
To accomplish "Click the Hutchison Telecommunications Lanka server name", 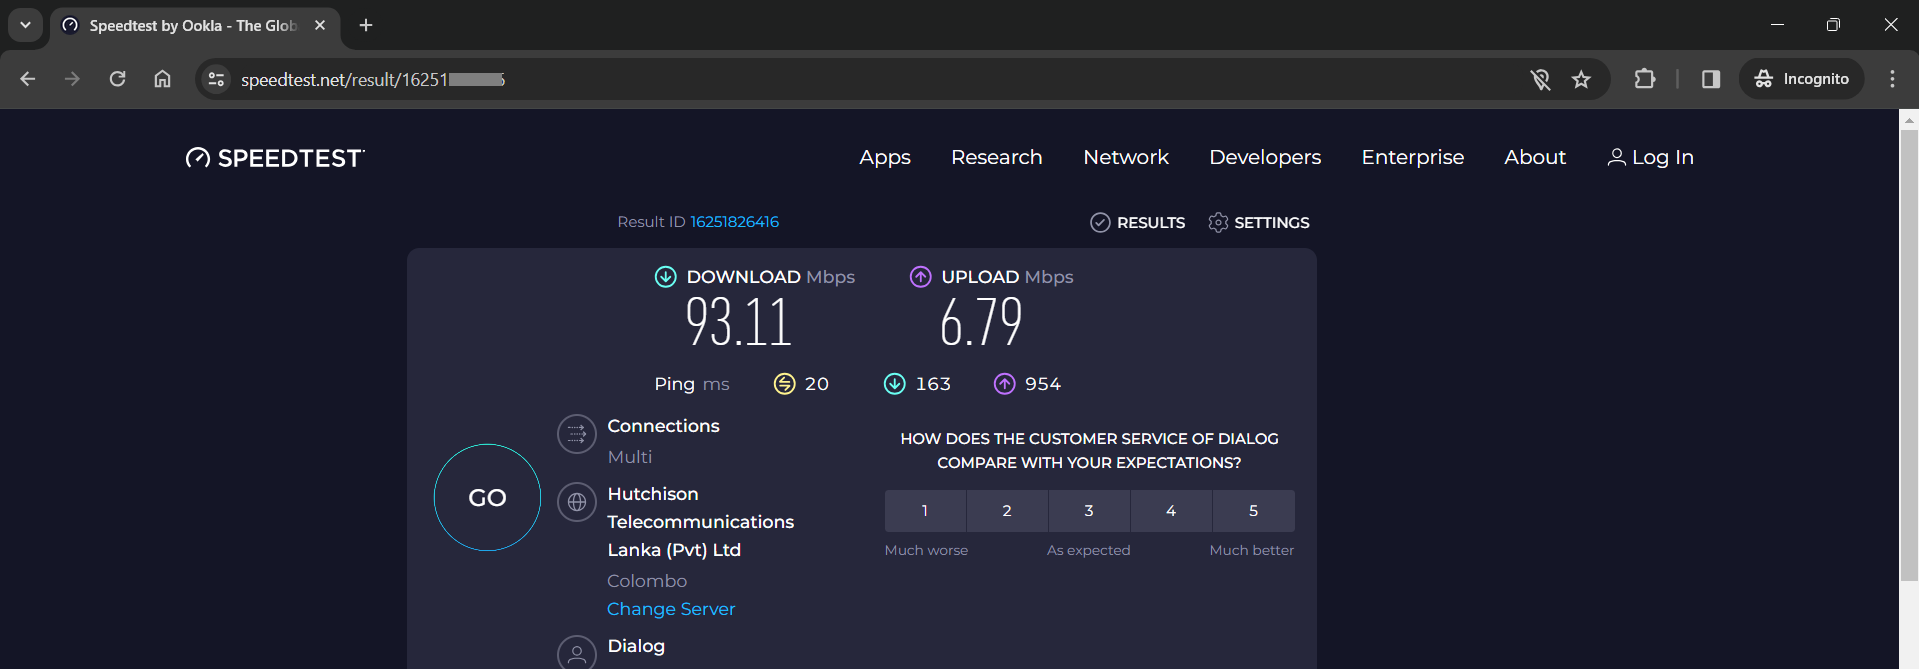I will pyautogui.click(x=701, y=522).
